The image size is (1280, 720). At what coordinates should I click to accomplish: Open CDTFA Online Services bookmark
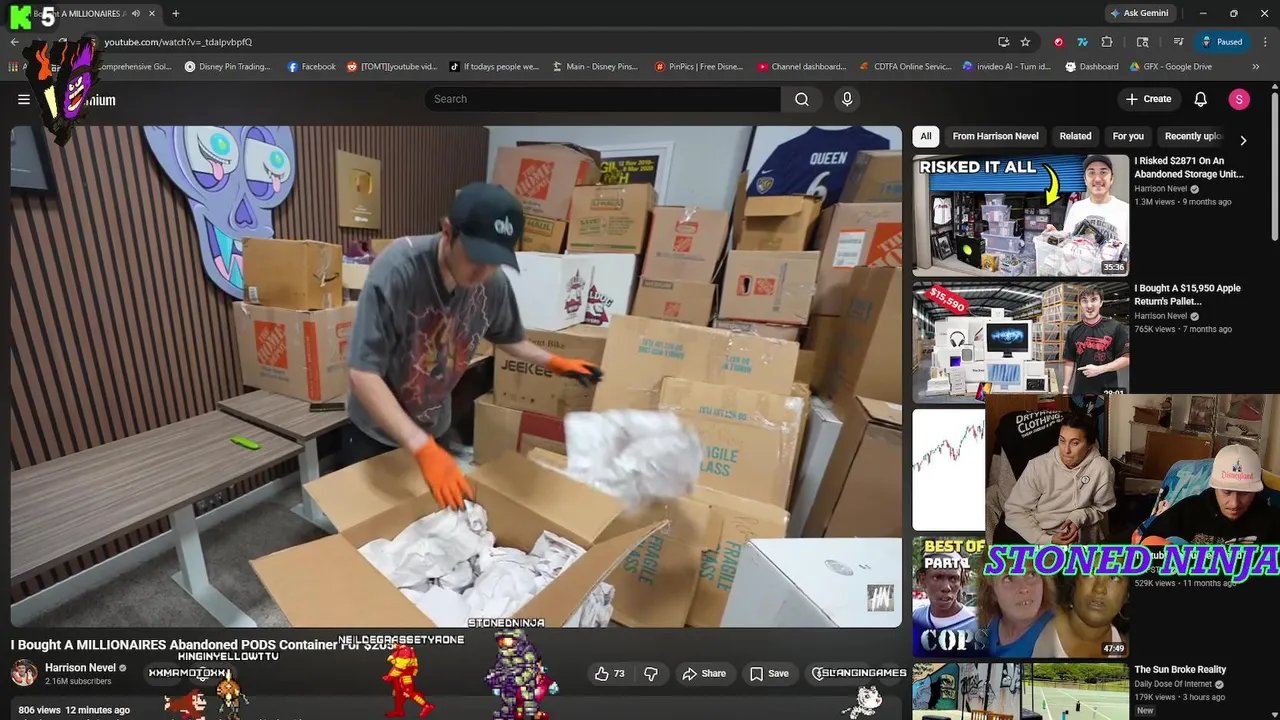tap(906, 67)
